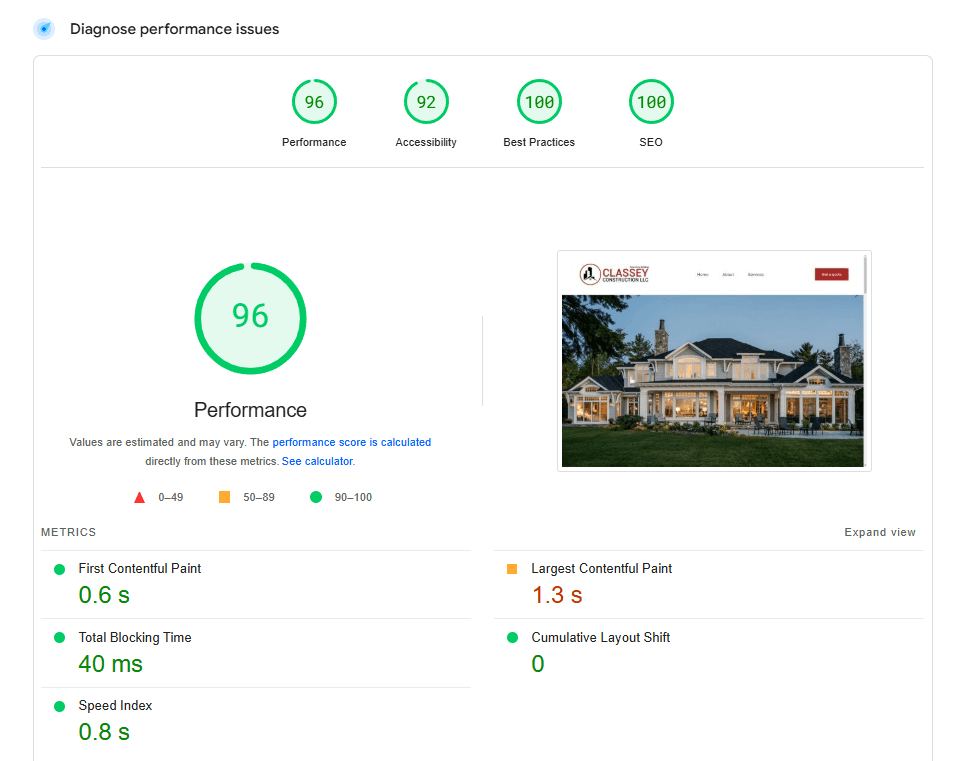Toggle the Expand view button
The height and width of the screenshot is (761, 967).
[x=880, y=532]
